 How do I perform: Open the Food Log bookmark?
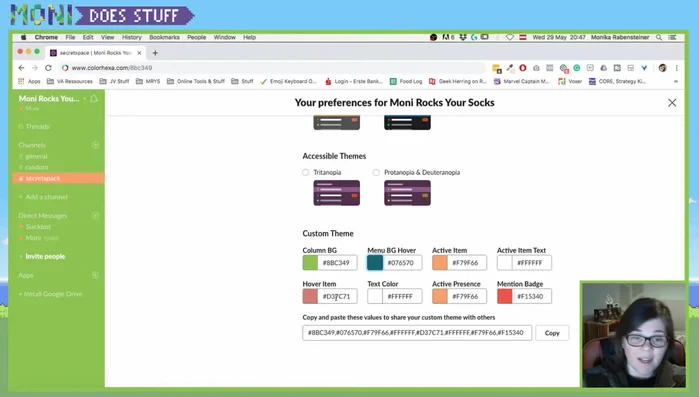406,81
